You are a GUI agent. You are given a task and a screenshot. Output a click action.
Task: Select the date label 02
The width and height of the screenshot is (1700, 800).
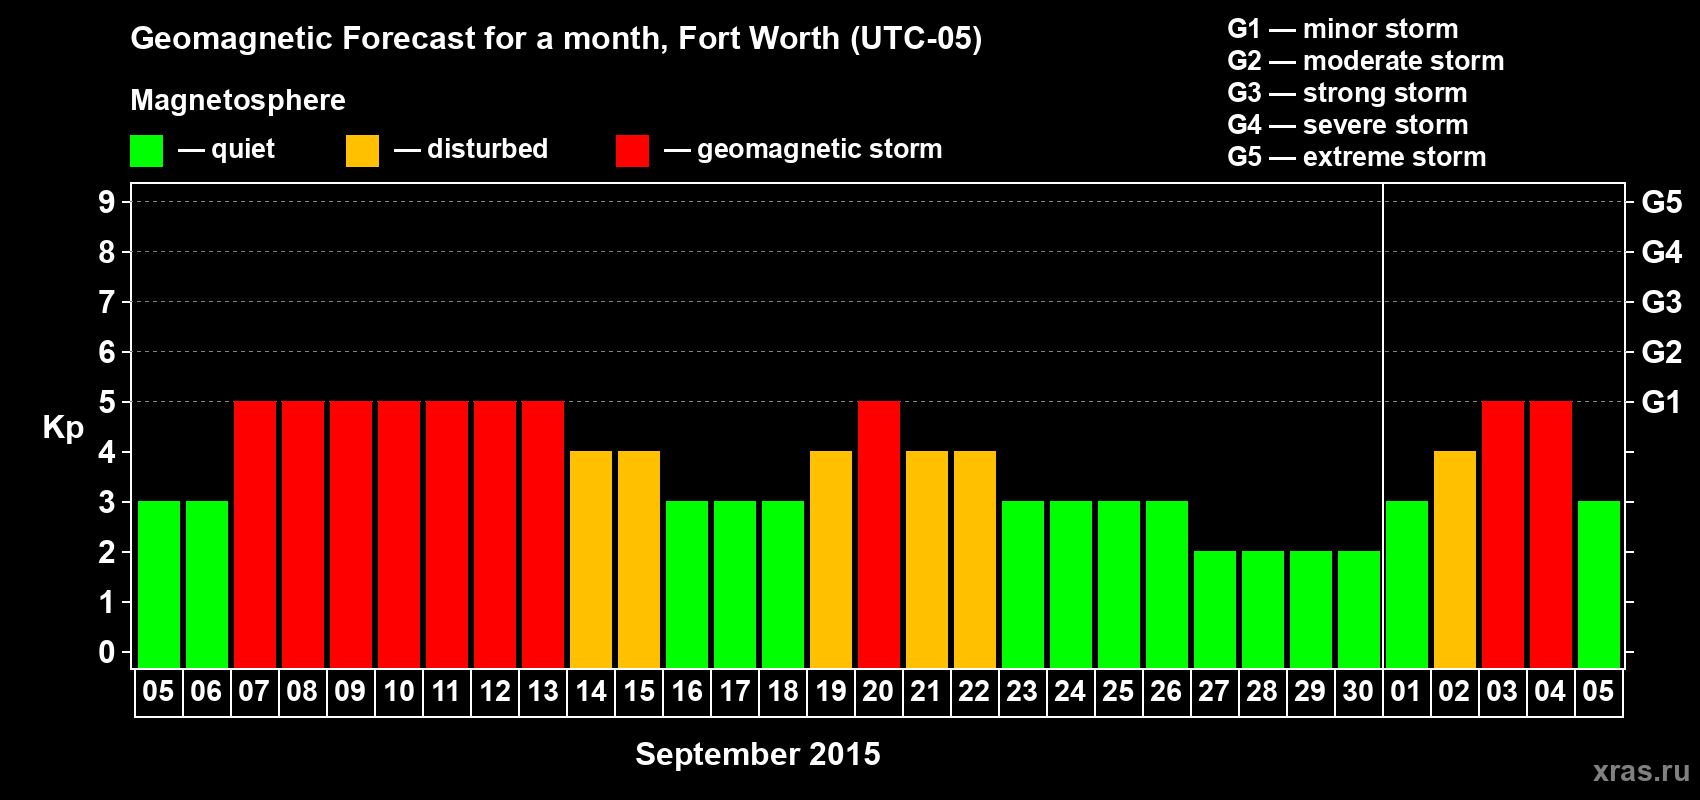(1454, 691)
